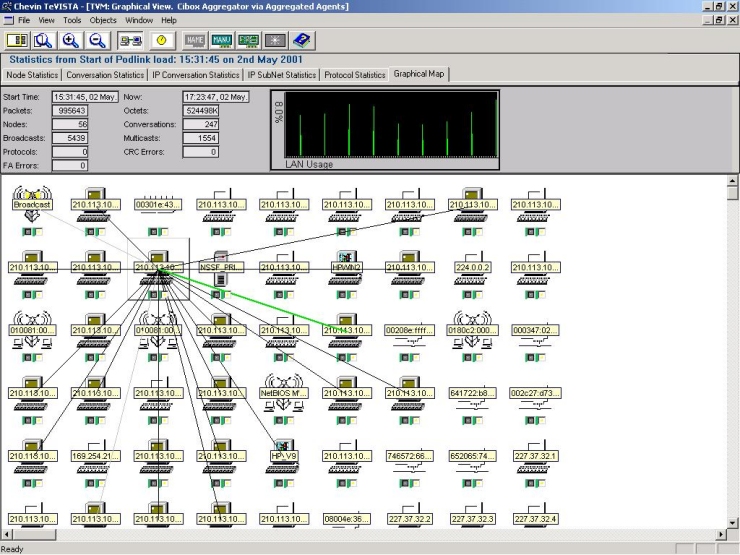This screenshot has height=555, width=740.
Task: Click the horizontal scrollbar right arrow
Action: pos(721,534)
